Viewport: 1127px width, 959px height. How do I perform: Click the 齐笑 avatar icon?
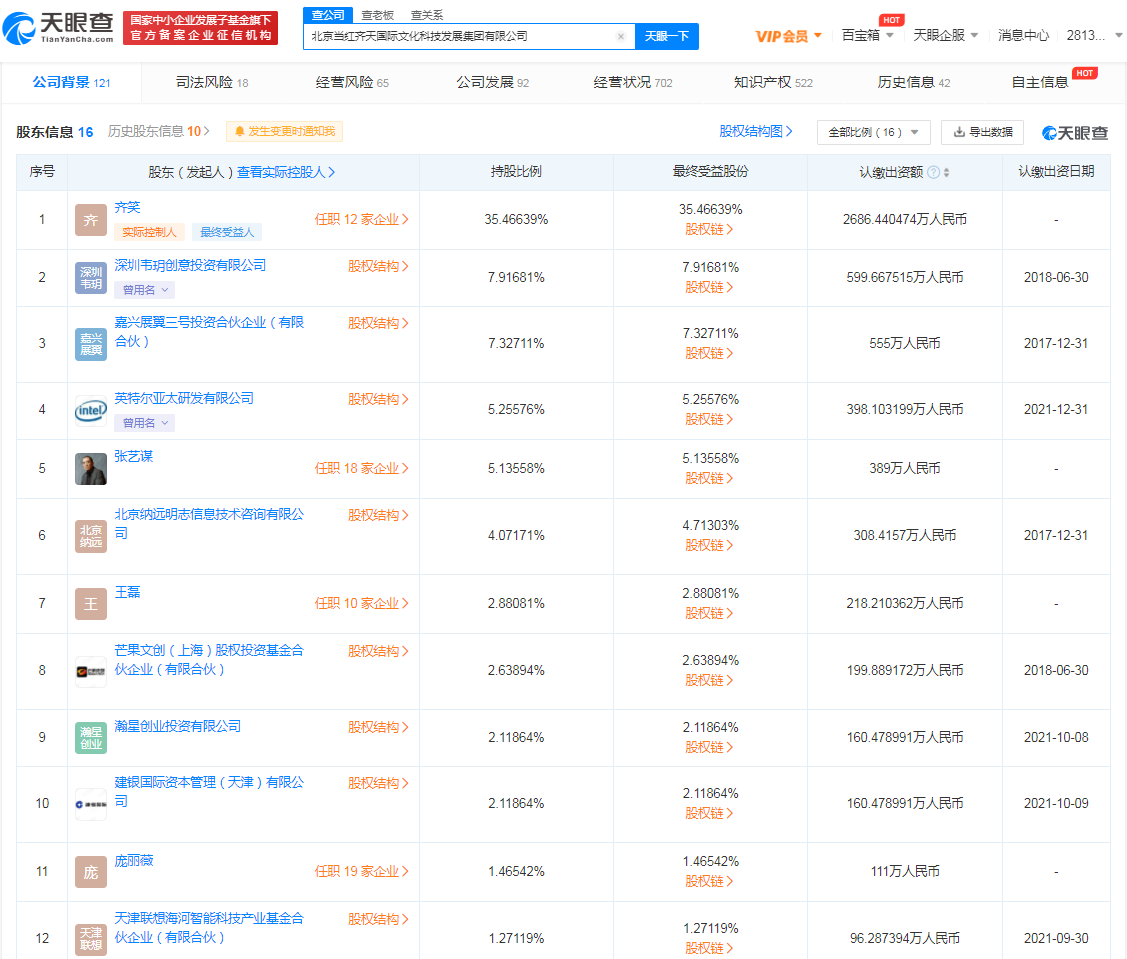[91, 220]
